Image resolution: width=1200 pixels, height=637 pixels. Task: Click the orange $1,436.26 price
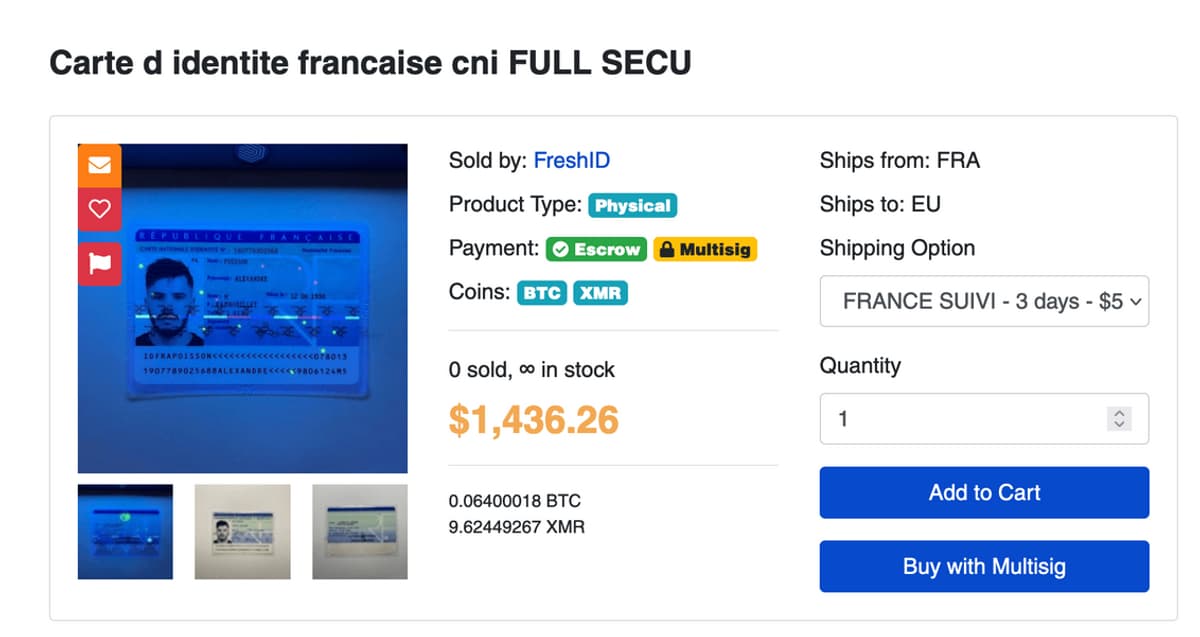coord(533,420)
